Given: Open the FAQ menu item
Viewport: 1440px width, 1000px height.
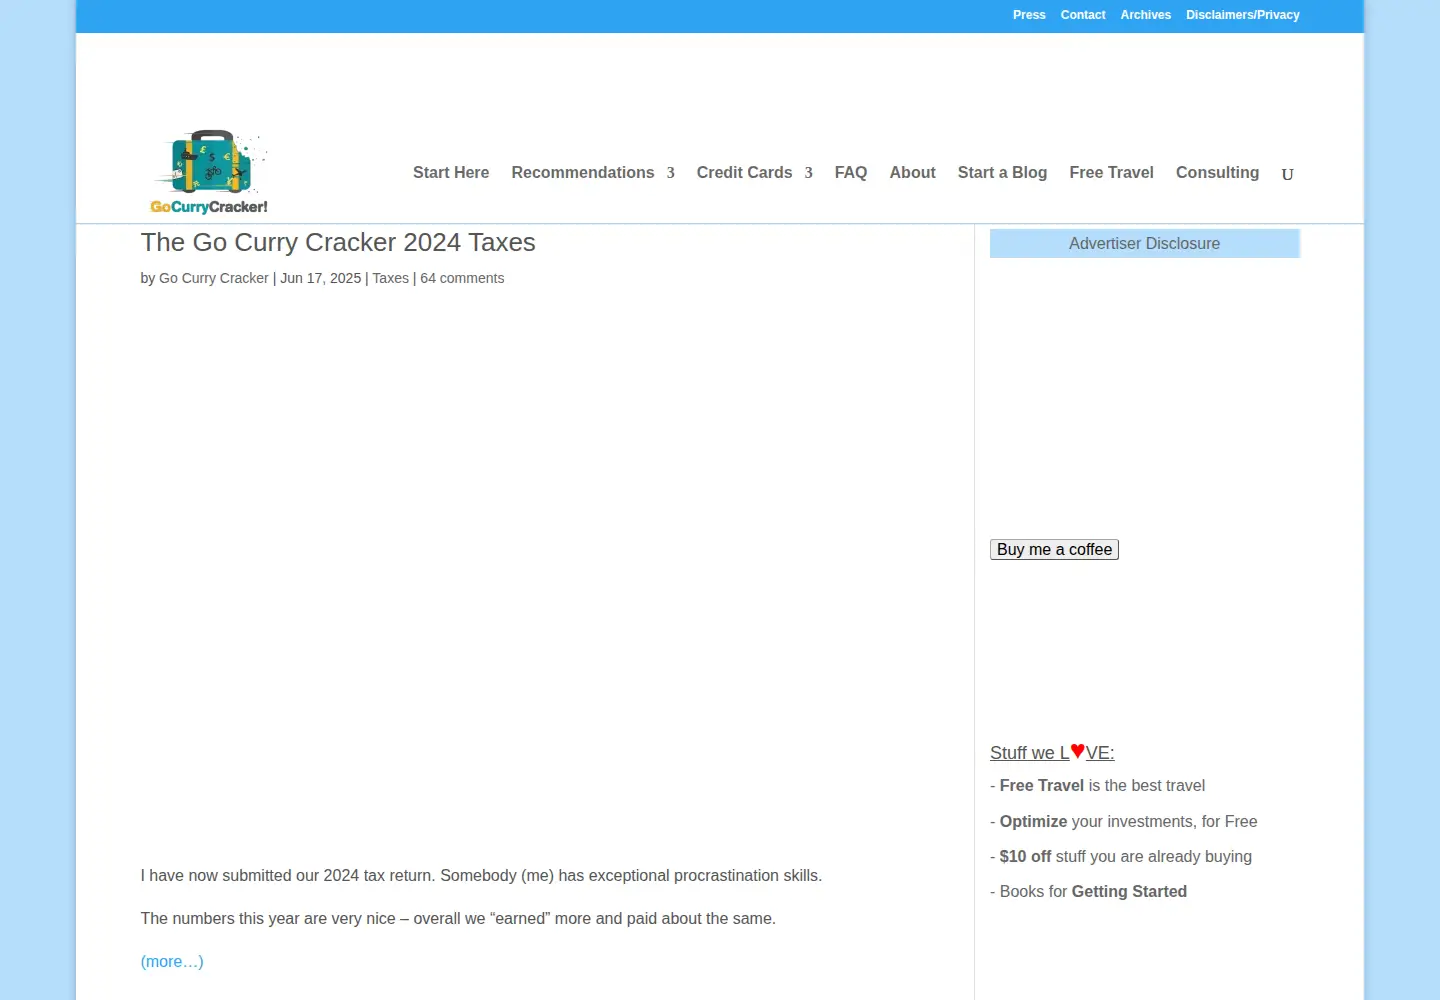Looking at the screenshot, I should pos(851,172).
